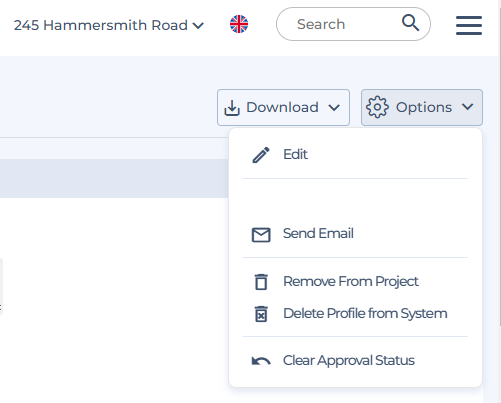Click the crossed bin Delete Profile icon
Screen dimensions: 501x403
[x=261, y=314]
